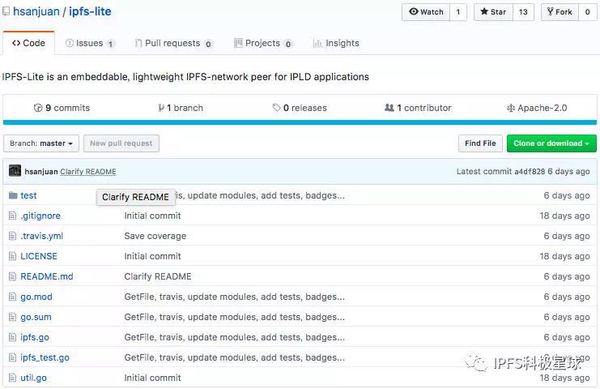Click 18 days ago in .gitignore row
The width and height of the screenshot is (600, 389).
(565, 216)
